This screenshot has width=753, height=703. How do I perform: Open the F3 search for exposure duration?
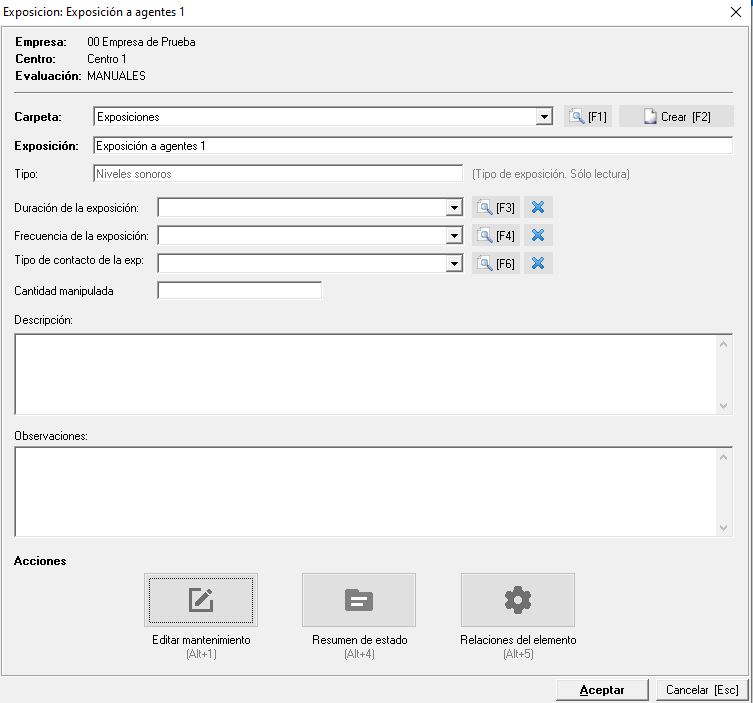(x=496, y=208)
